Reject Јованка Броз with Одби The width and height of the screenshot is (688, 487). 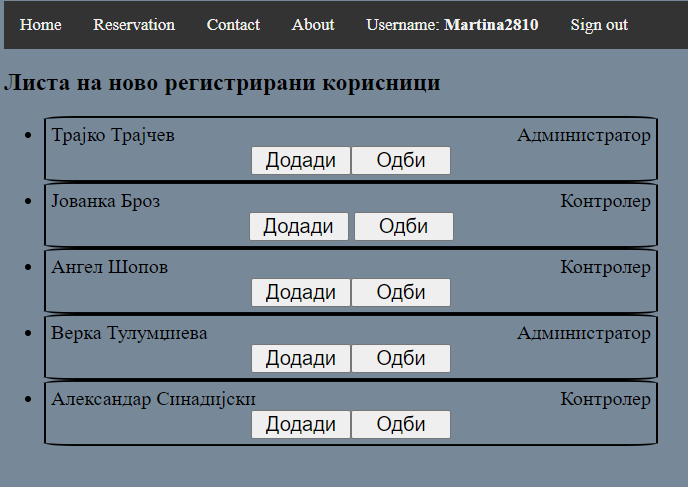click(x=404, y=227)
